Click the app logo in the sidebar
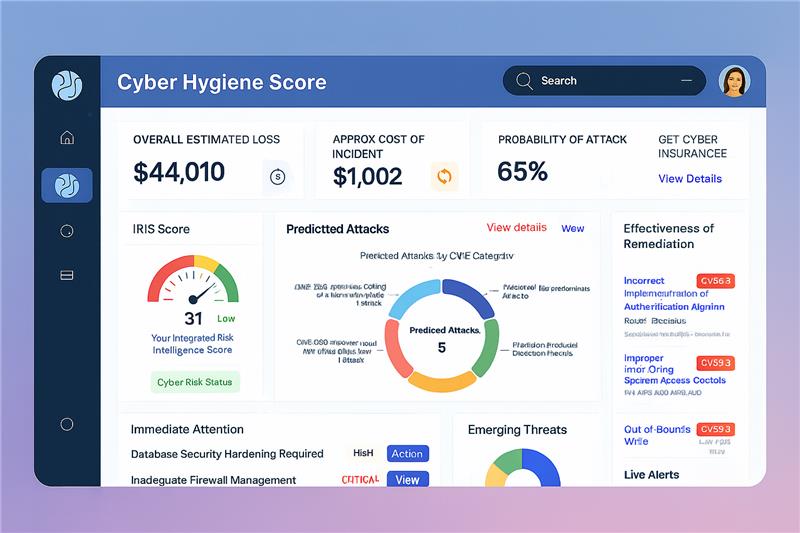The width and height of the screenshot is (800, 533). 67,86
